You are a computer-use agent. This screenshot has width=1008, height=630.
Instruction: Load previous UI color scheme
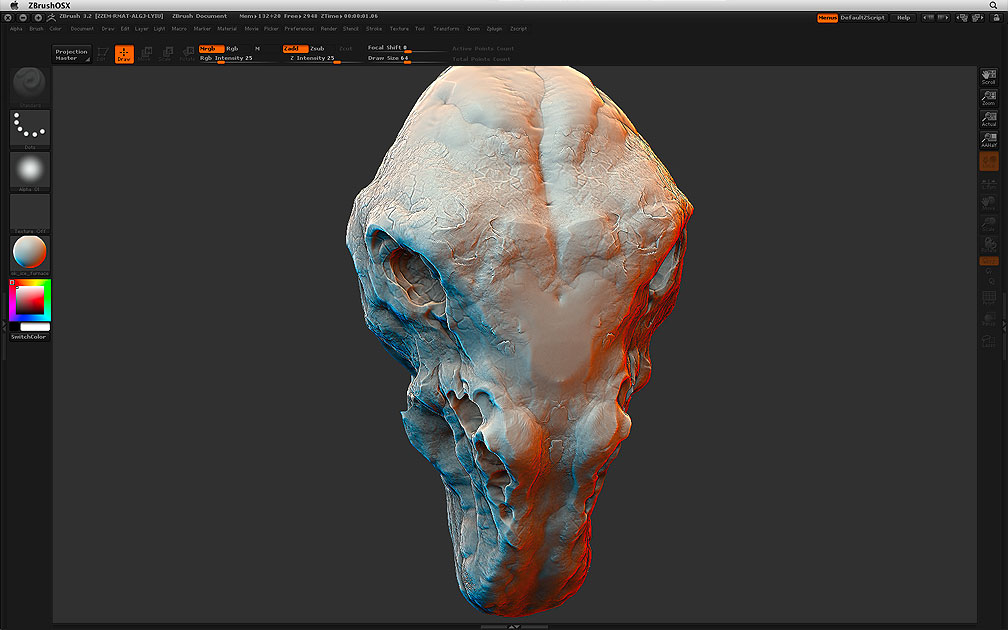tap(962, 18)
